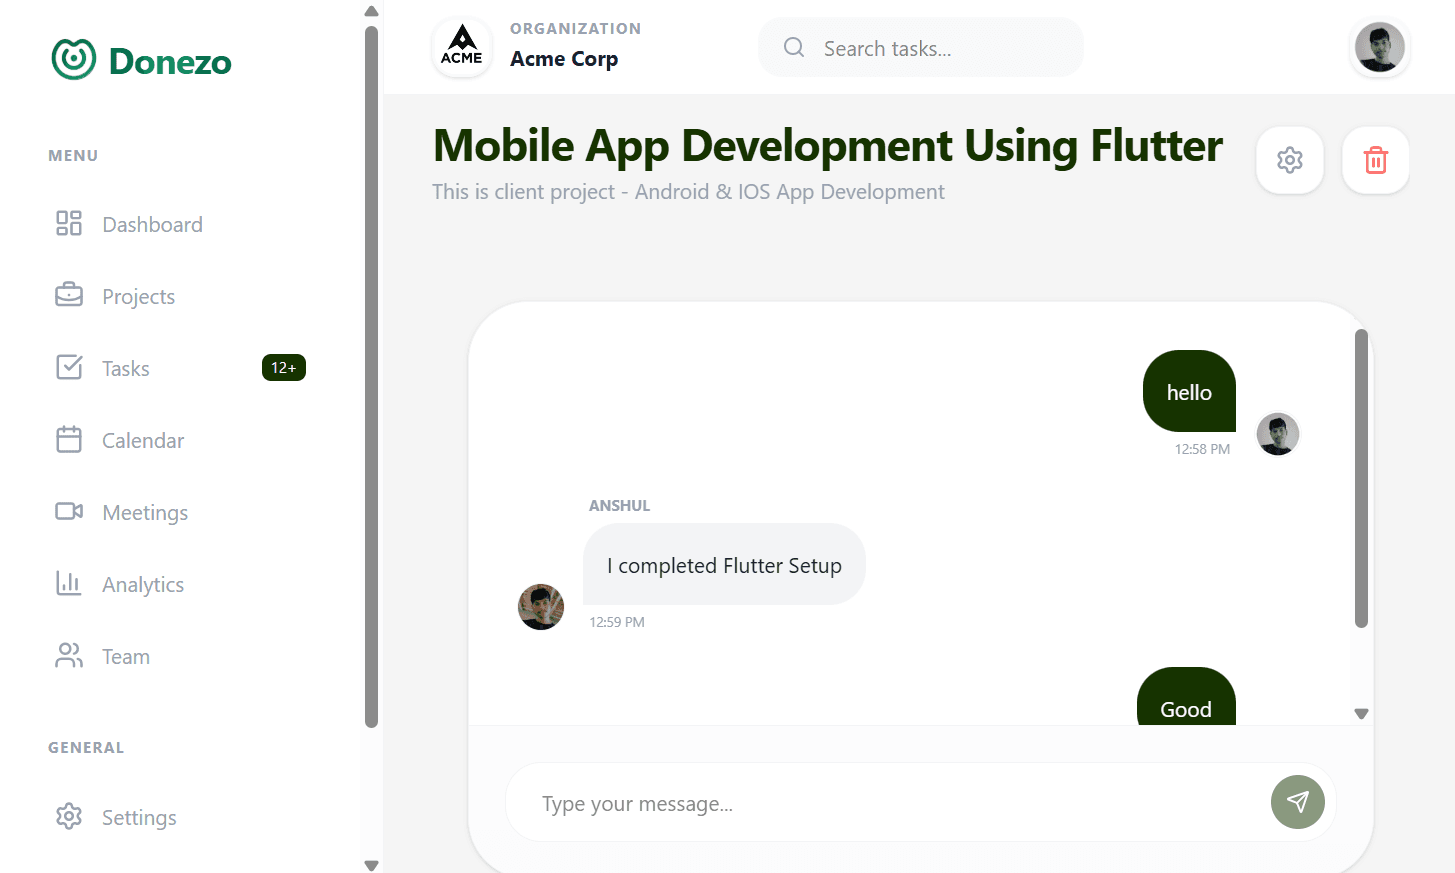Click the Calendar icon in sidebar

tap(69, 439)
